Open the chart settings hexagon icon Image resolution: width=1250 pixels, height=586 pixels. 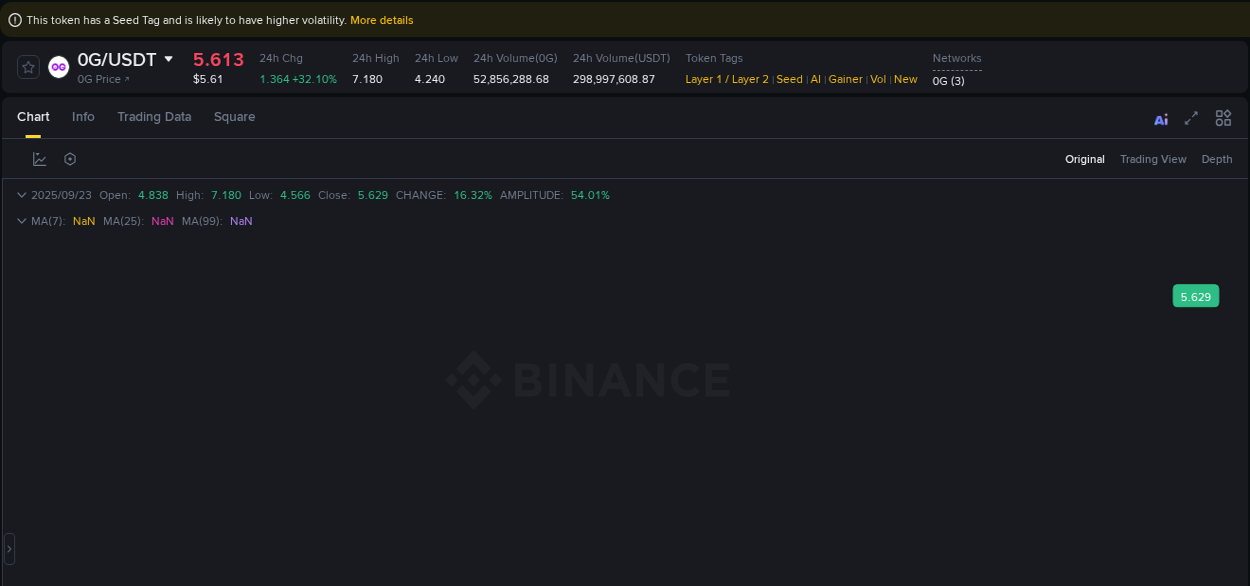pyautogui.click(x=69, y=158)
